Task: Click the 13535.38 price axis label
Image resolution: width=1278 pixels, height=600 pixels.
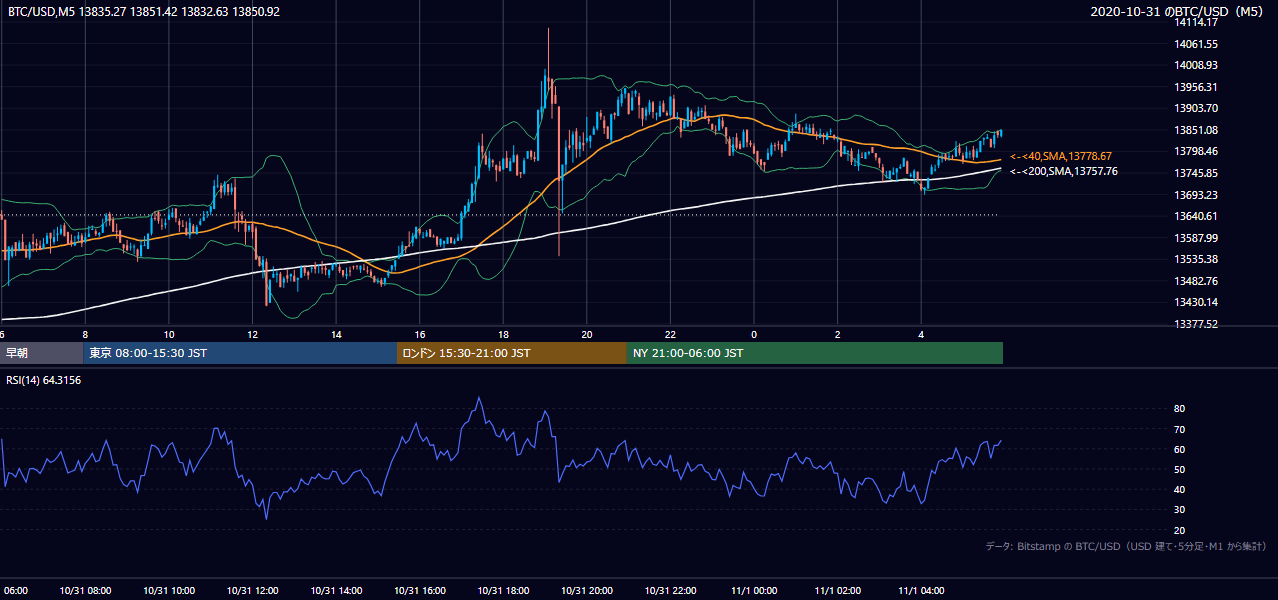Action: 1197,259
